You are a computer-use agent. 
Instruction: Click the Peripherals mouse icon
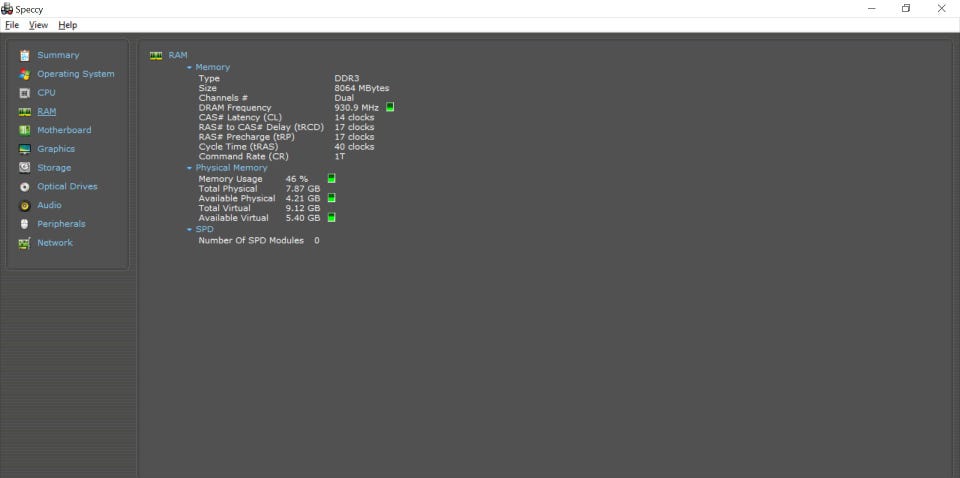(x=24, y=224)
